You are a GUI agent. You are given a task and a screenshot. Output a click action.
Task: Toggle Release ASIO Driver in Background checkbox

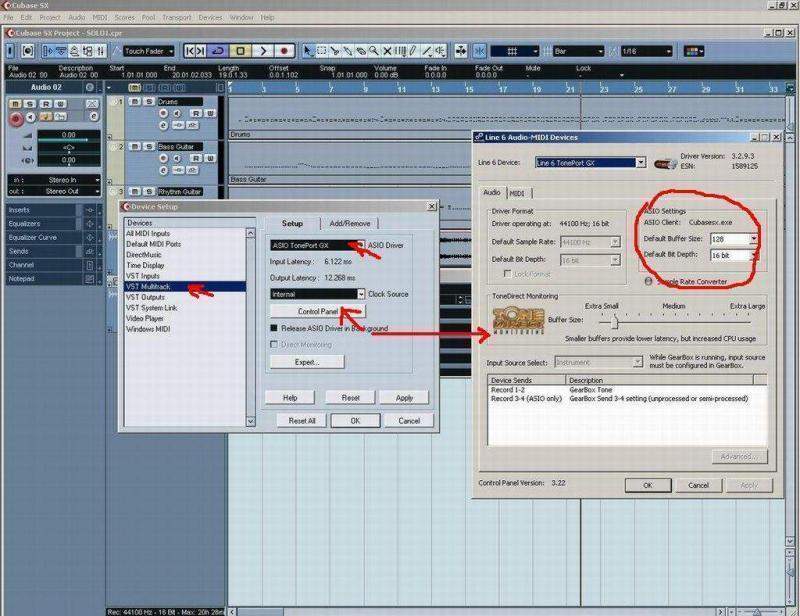(274, 327)
